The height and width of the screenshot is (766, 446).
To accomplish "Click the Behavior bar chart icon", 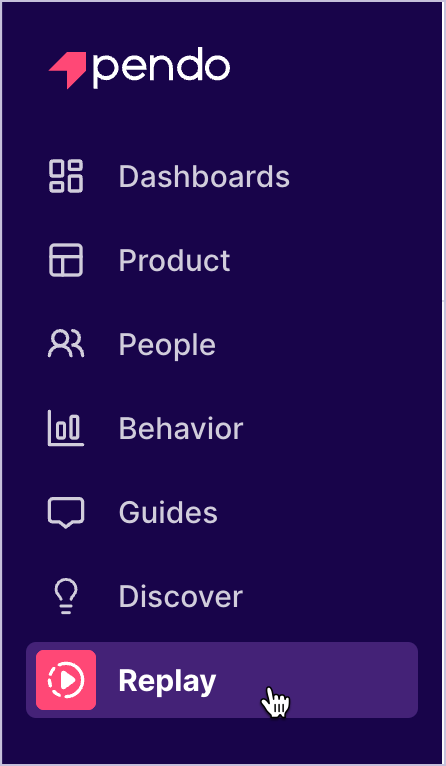I will coord(66,428).
